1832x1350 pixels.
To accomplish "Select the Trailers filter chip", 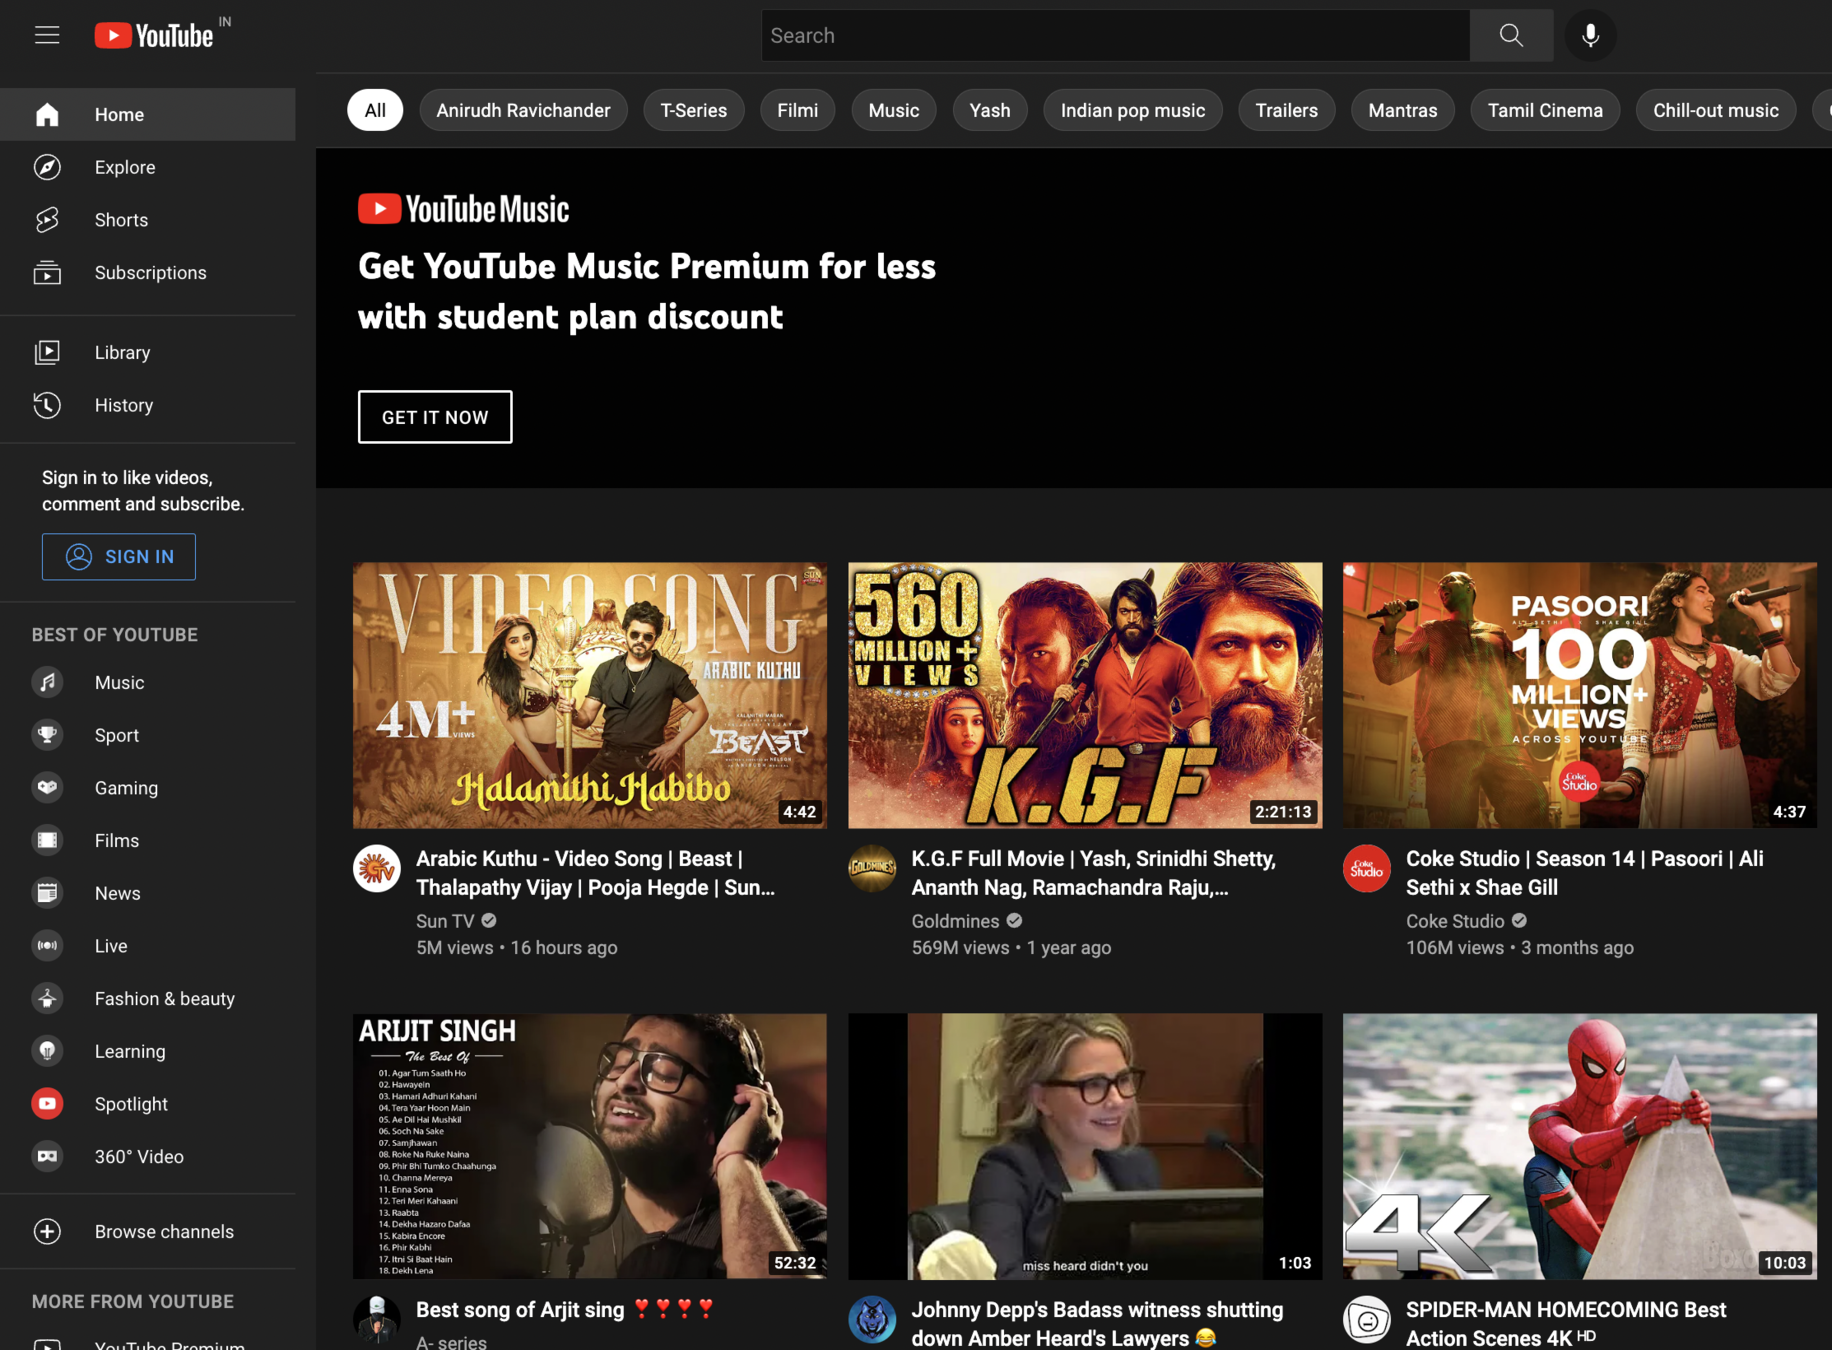I will click(x=1286, y=110).
